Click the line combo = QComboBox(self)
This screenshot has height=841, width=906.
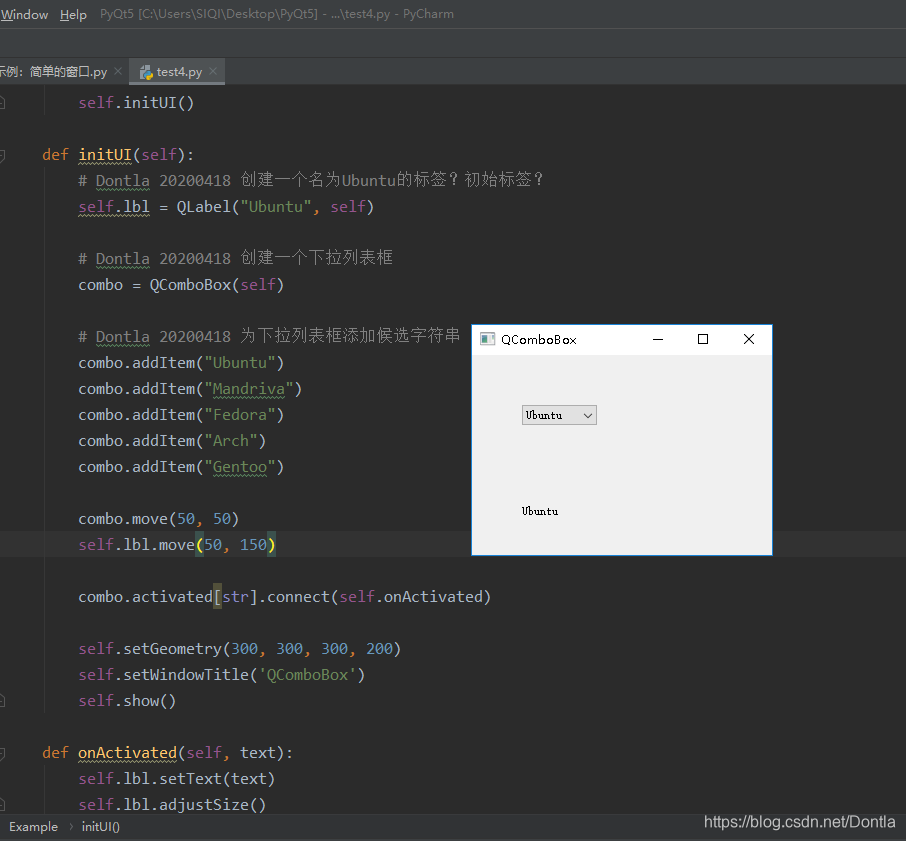[x=181, y=285]
